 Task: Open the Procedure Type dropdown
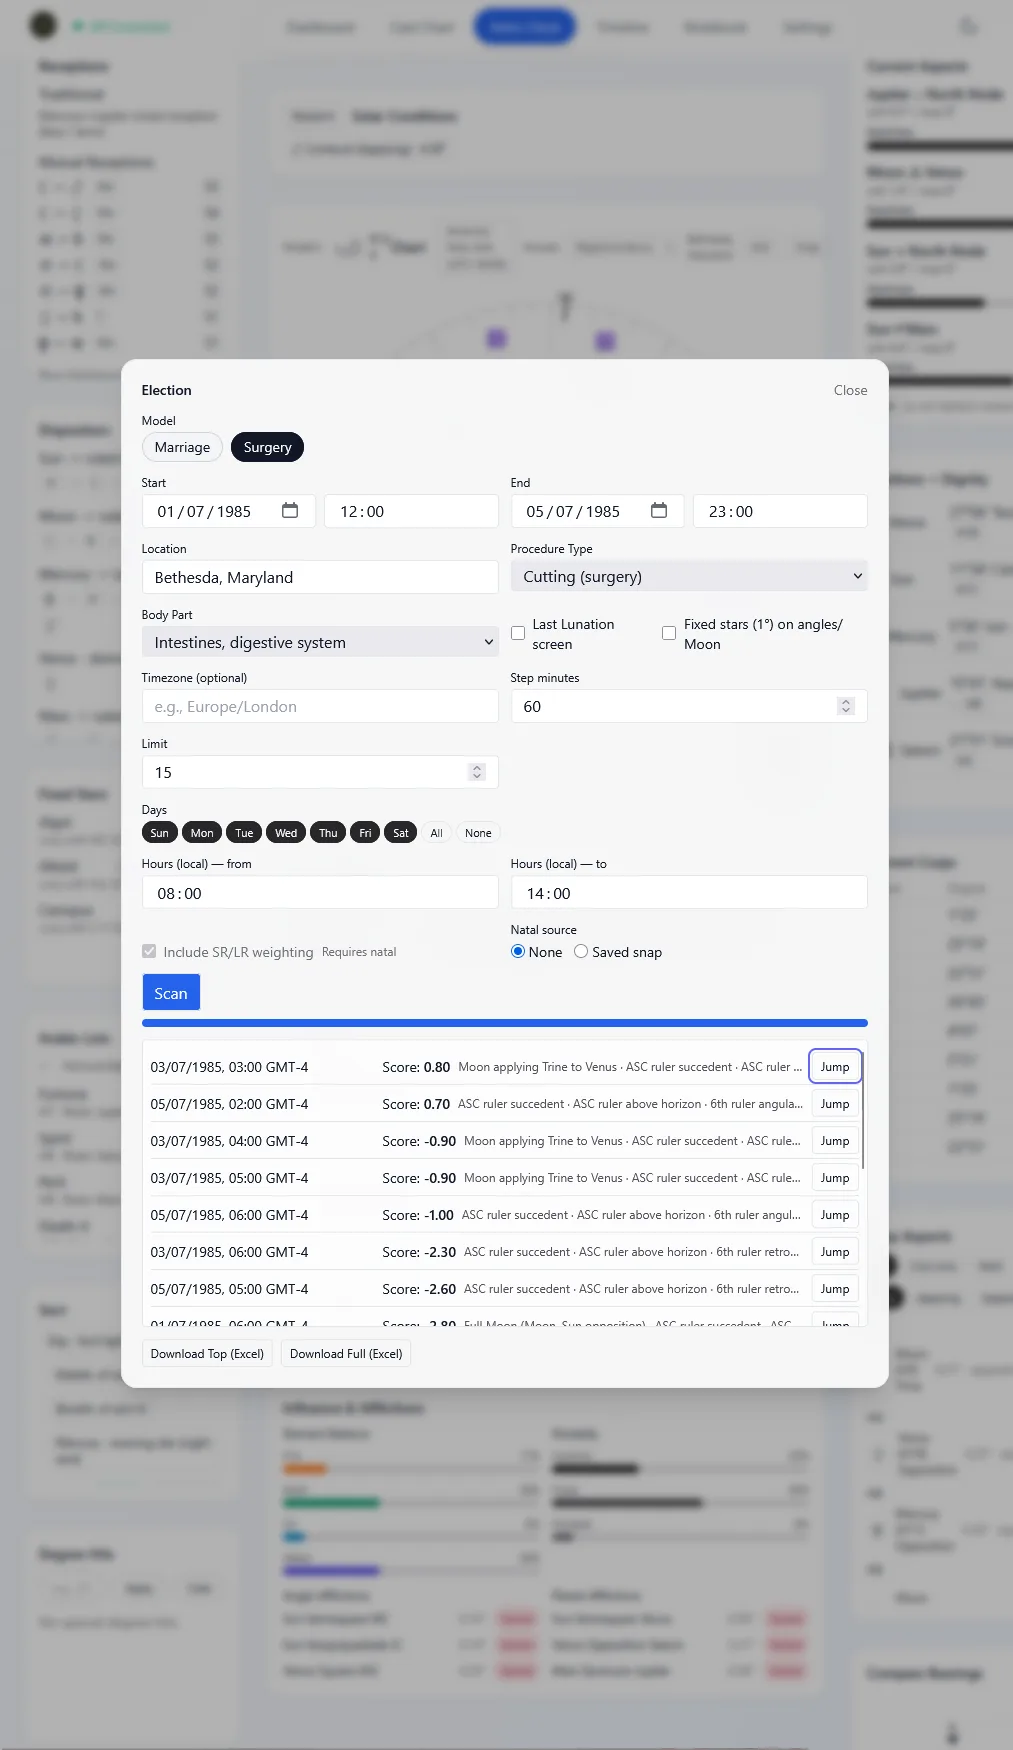[688, 577]
